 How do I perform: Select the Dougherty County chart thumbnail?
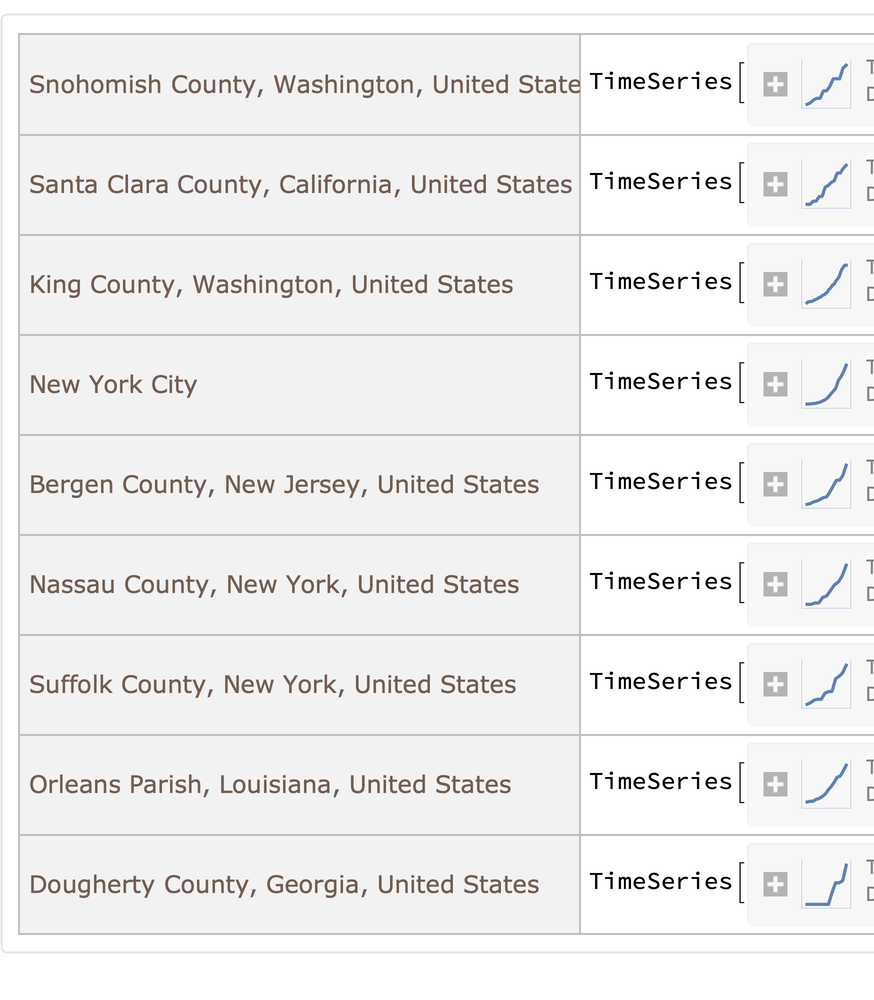(826, 885)
